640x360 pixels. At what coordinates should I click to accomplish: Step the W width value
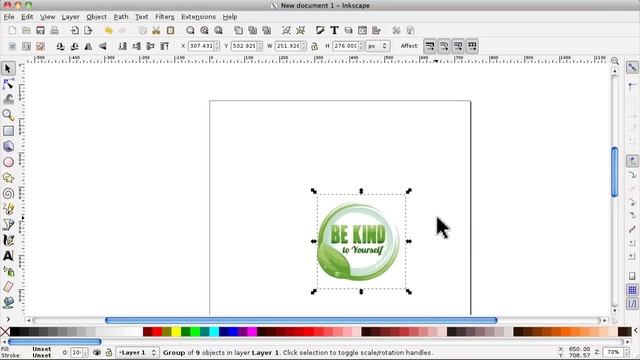pyautogui.click(x=303, y=46)
